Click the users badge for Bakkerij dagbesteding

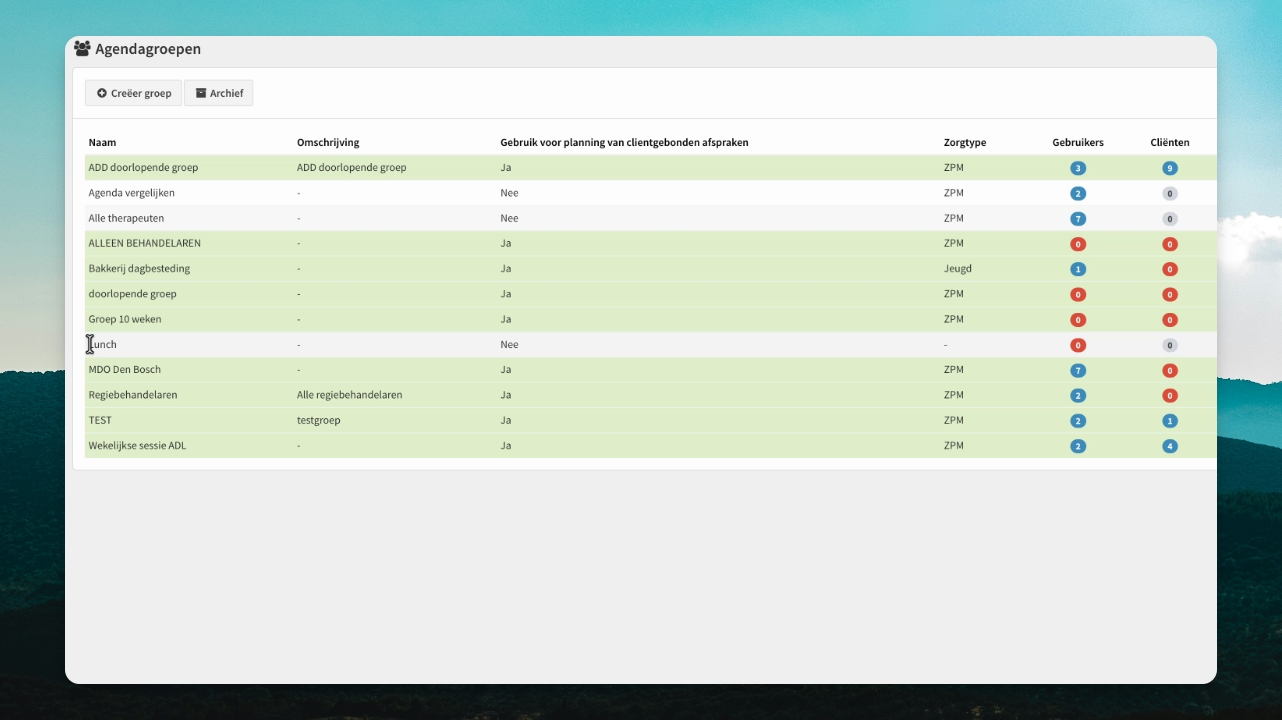(x=1078, y=269)
